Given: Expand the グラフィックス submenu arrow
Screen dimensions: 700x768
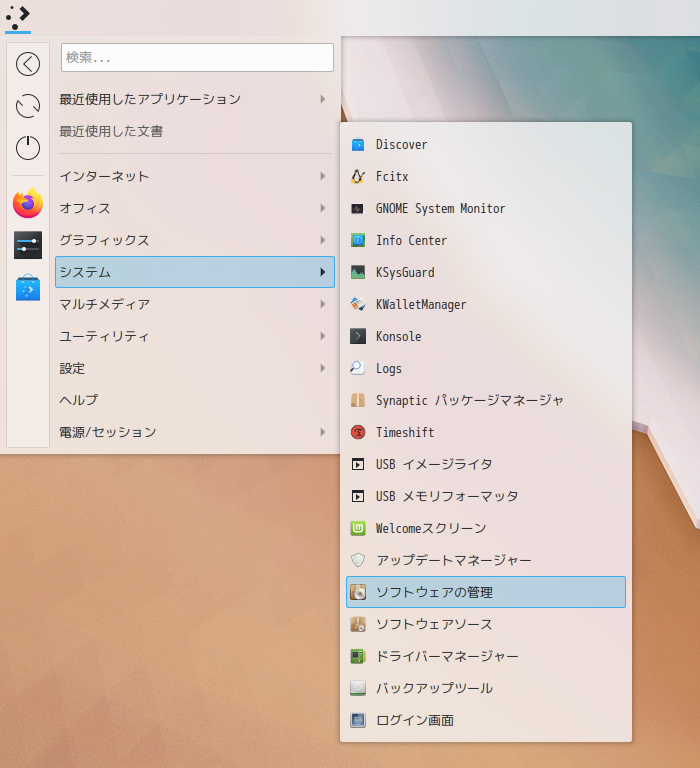Looking at the screenshot, I should [x=322, y=240].
